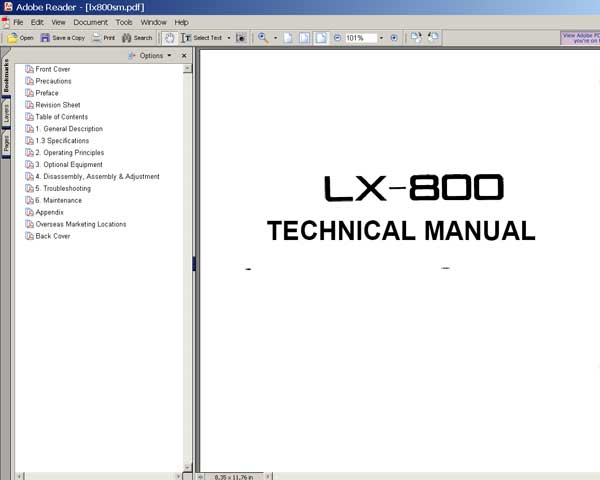Open the Tools menu
The width and height of the screenshot is (600, 480).
(124, 22)
